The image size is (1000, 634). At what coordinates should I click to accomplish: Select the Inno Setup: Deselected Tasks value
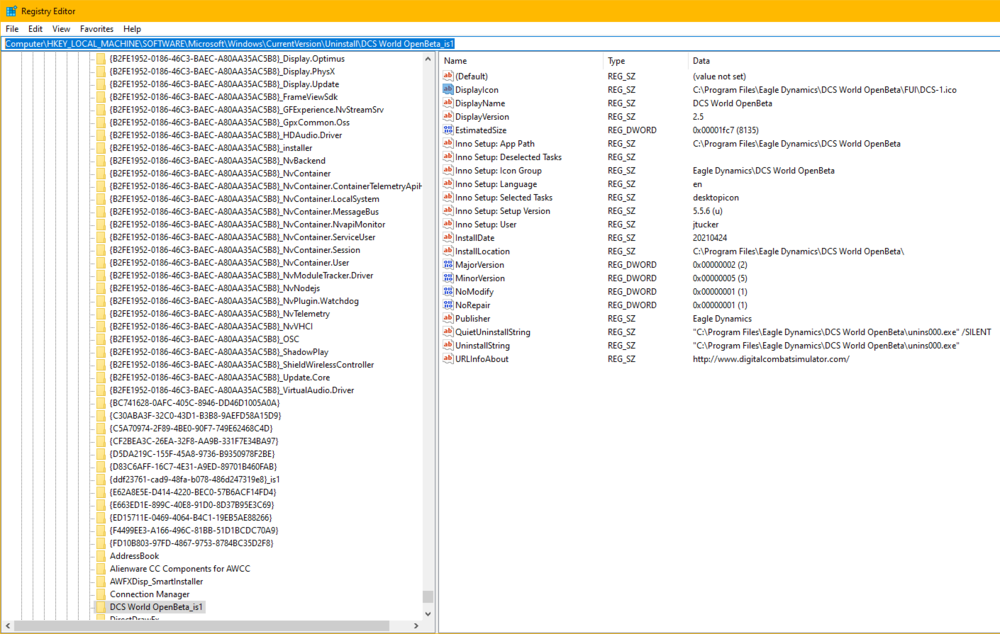pyautogui.click(x=508, y=157)
